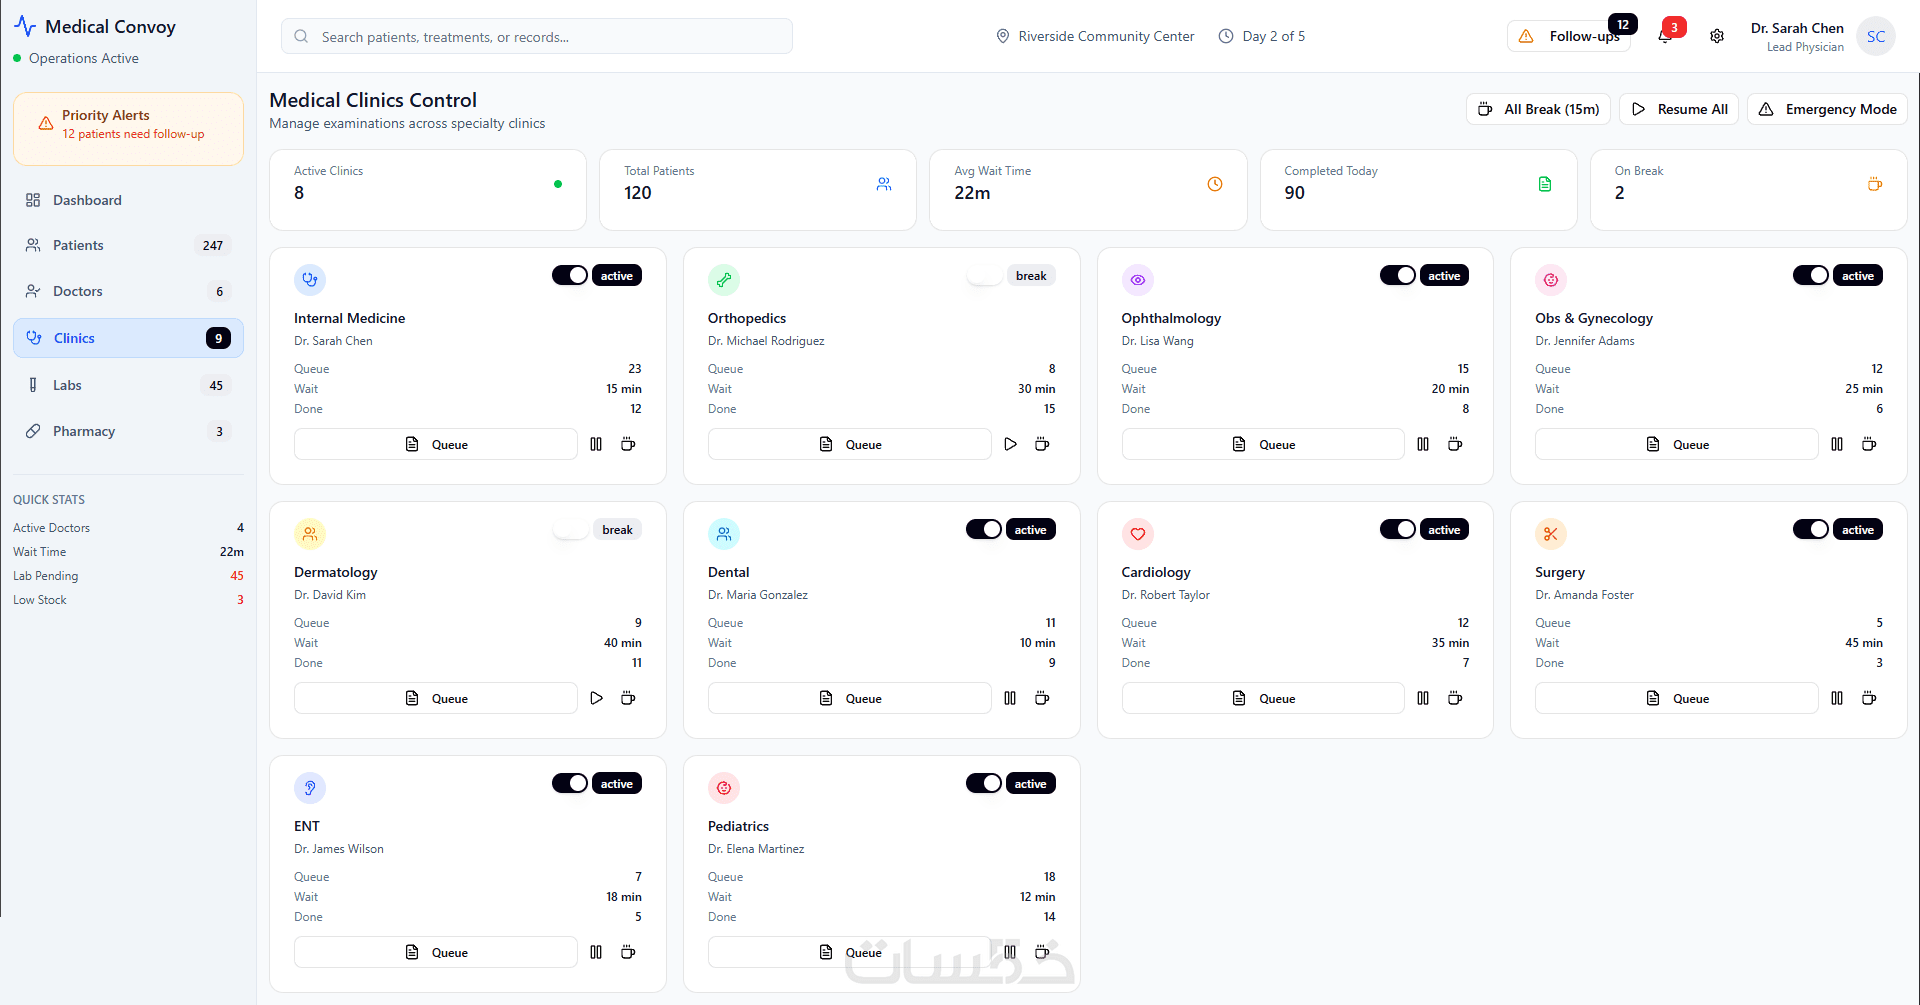Send Internal Medicine on coffee break
The image size is (1920, 1005).
[628, 444]
